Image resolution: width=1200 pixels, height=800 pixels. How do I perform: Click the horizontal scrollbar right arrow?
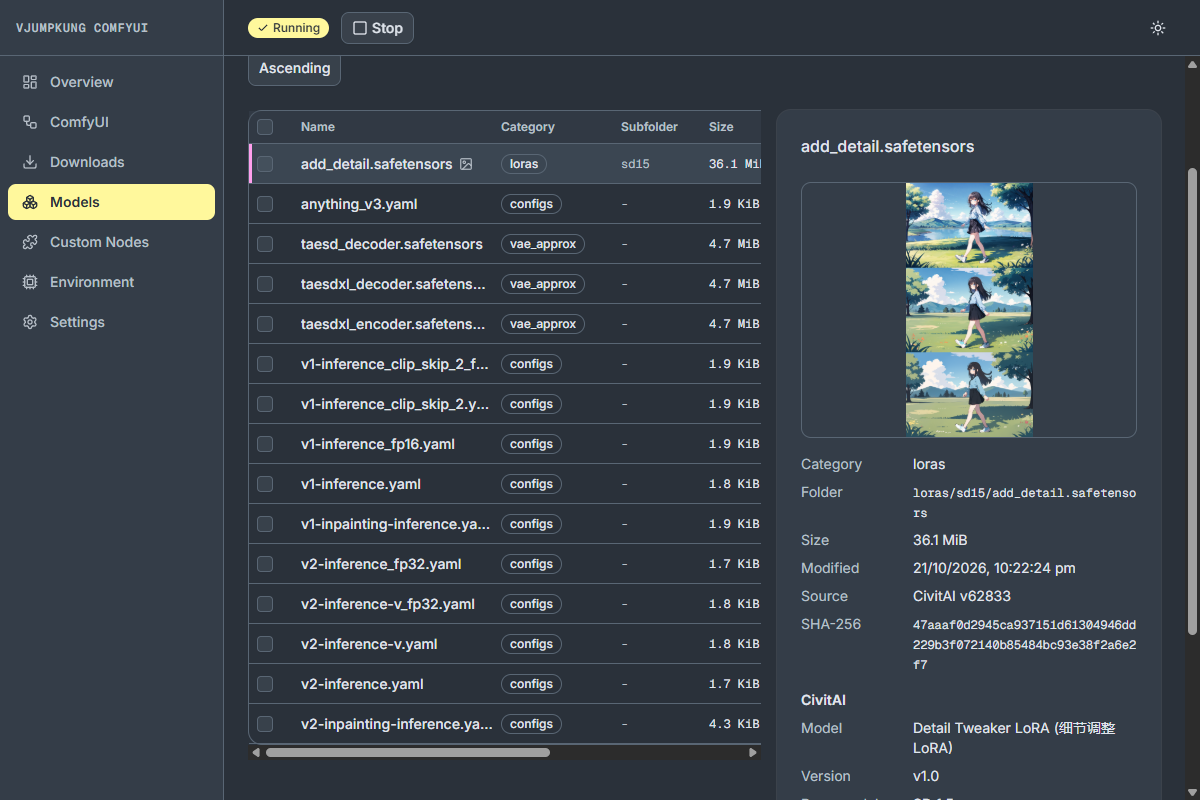[754, 752]
